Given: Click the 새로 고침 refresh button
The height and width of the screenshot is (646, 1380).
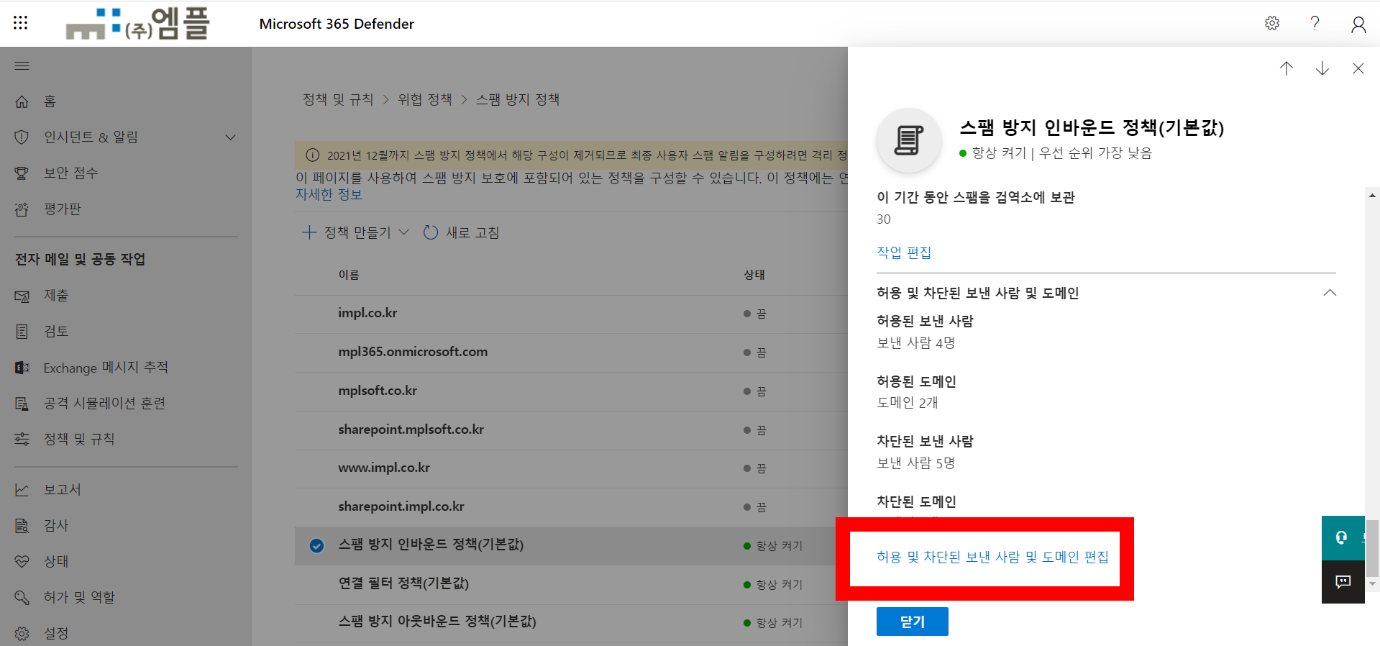Looking at the screenshot, I should [x=461, y=232].
